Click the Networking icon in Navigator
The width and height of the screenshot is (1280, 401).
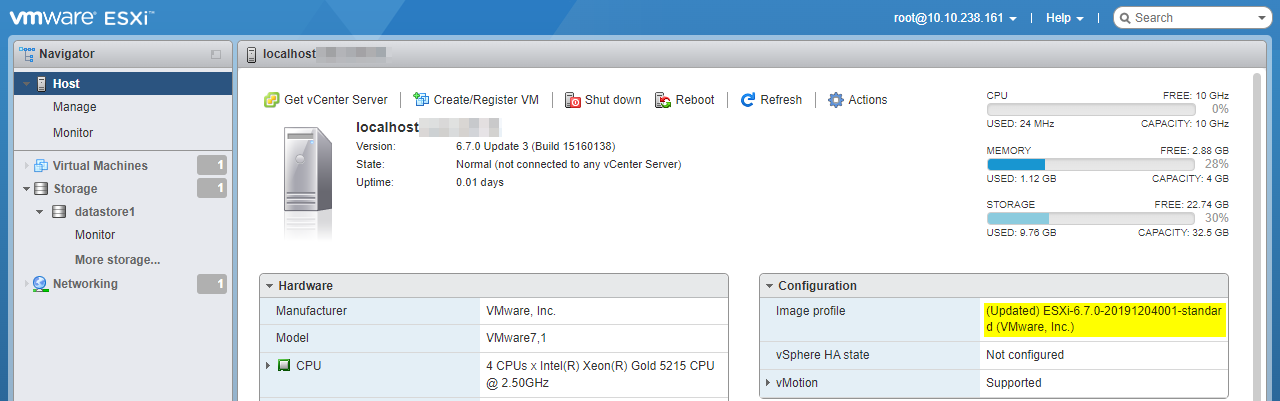click(x=40, y=284)
